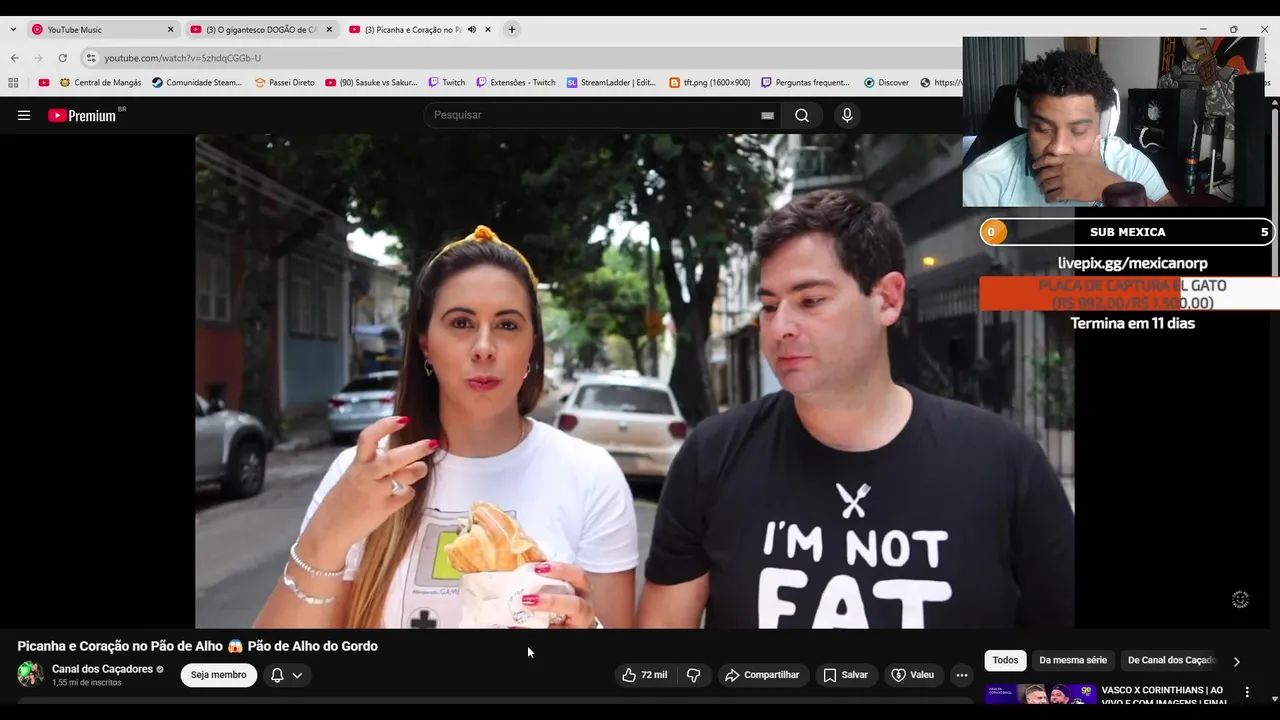Open more actions ellipsis under video
Screen dimensions: 1280x720
(x=962, y=675)
